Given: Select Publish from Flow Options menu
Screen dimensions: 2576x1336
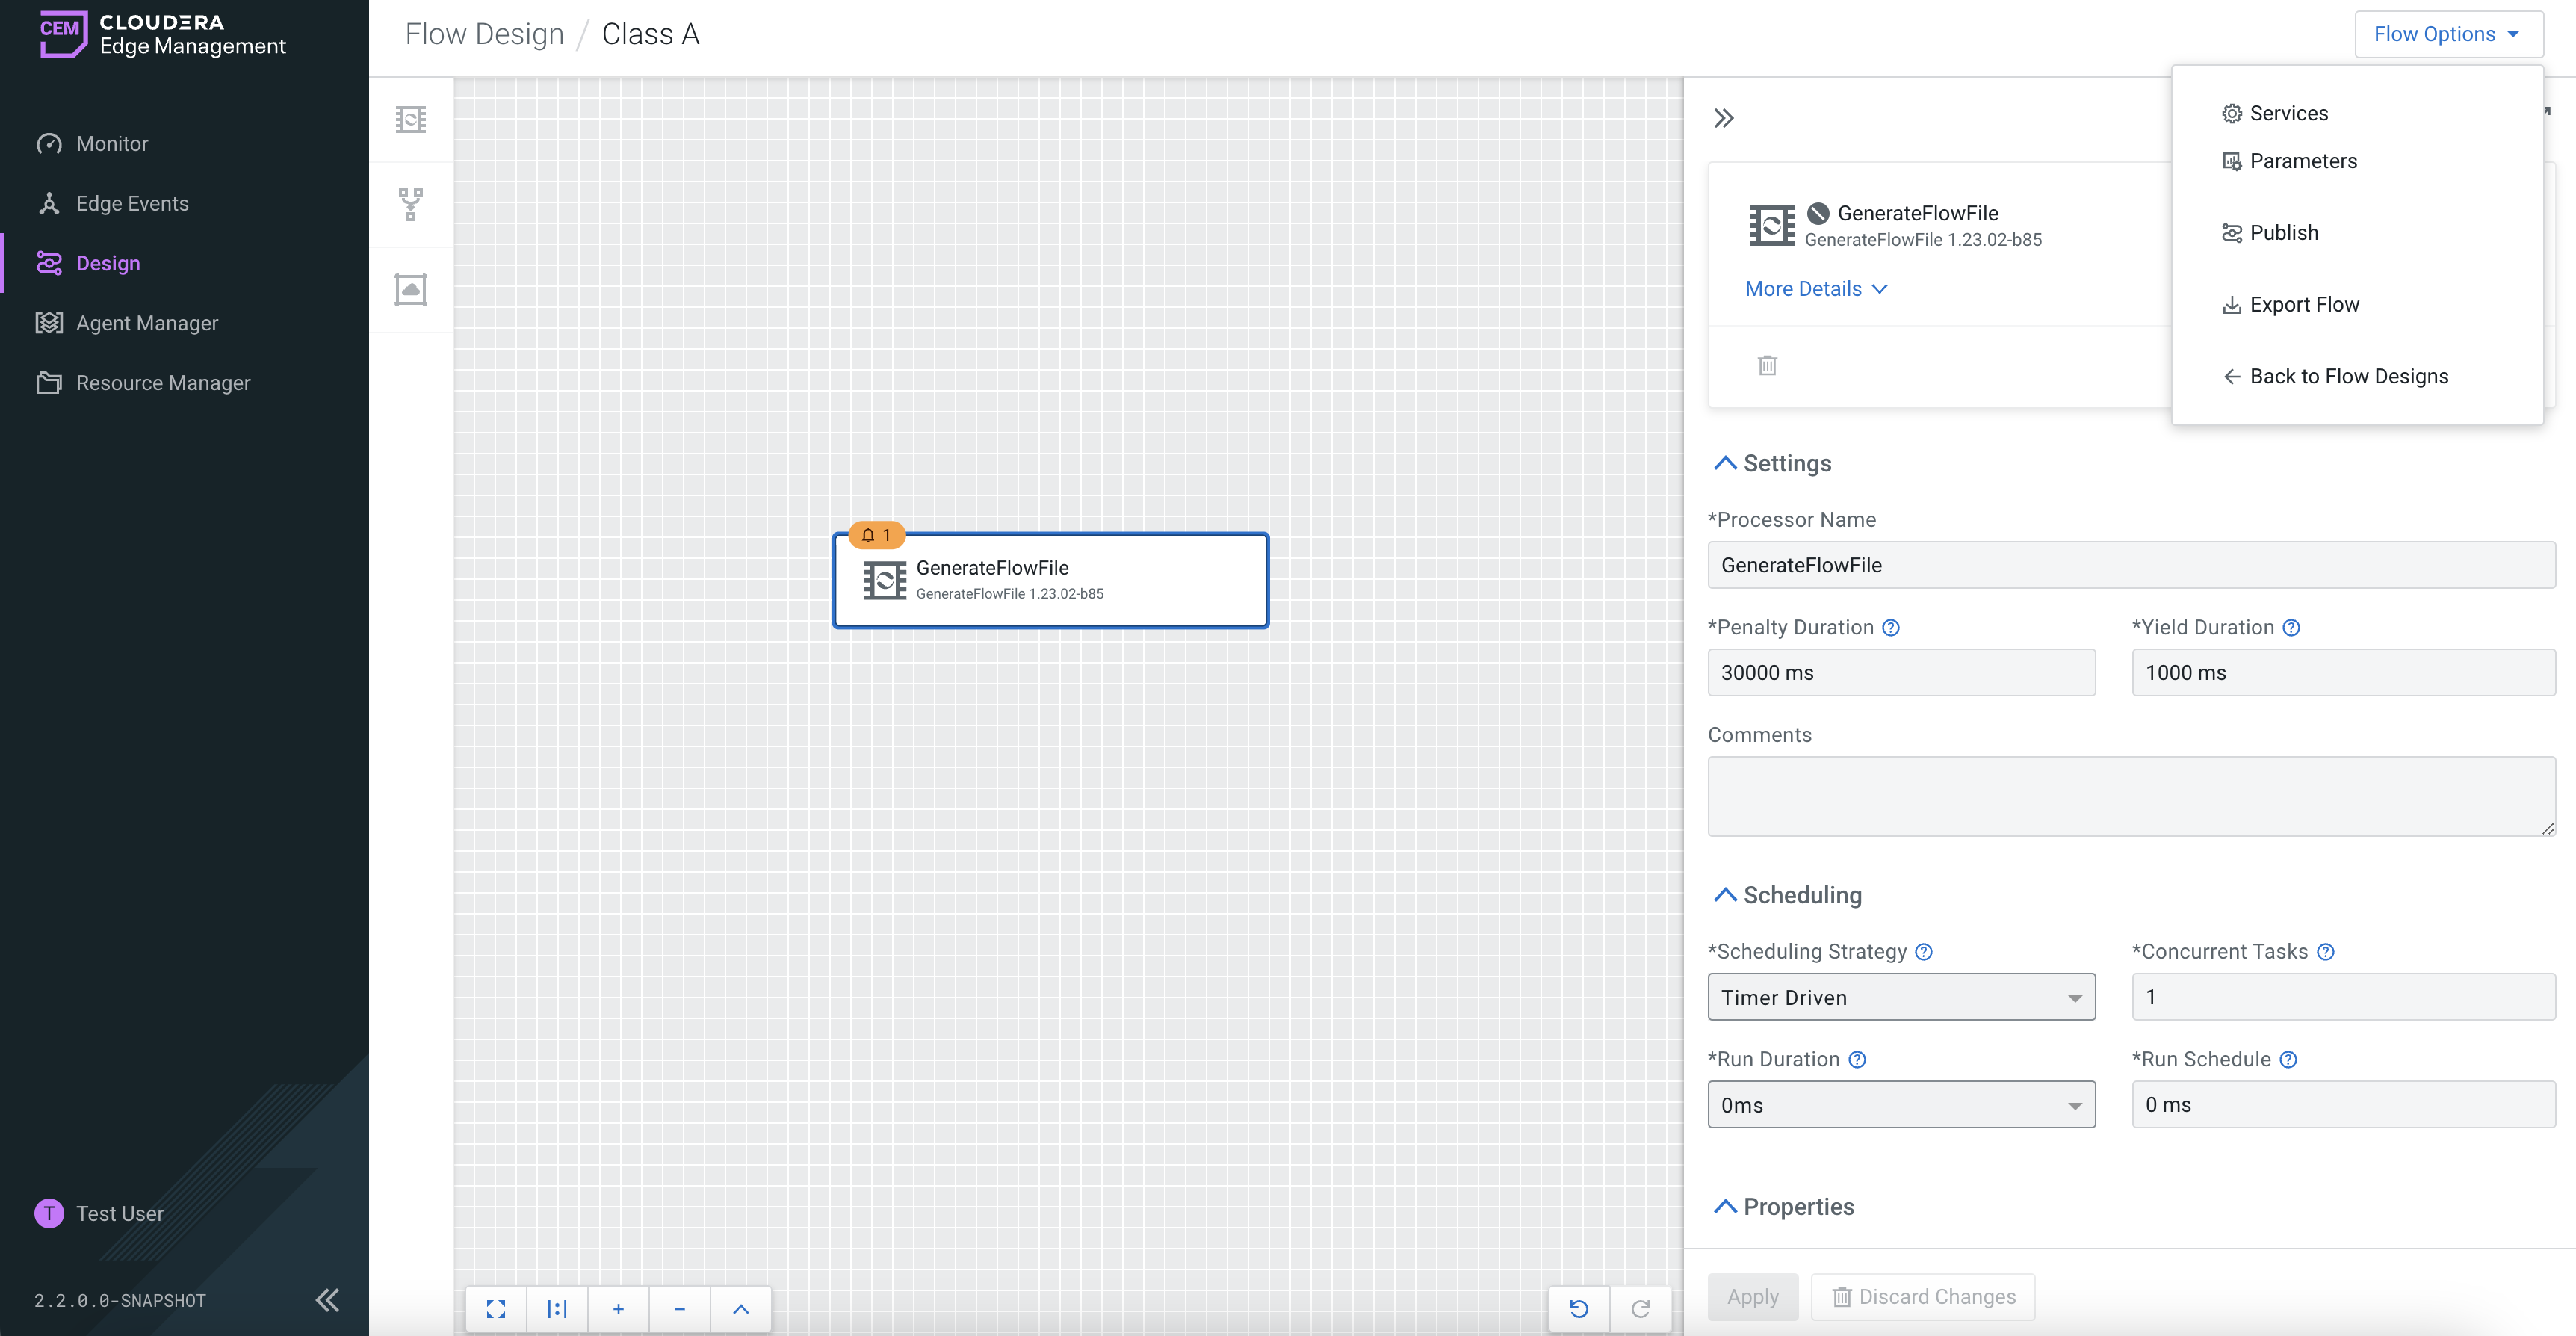Looking at the screenshot, I should 2283,233.
